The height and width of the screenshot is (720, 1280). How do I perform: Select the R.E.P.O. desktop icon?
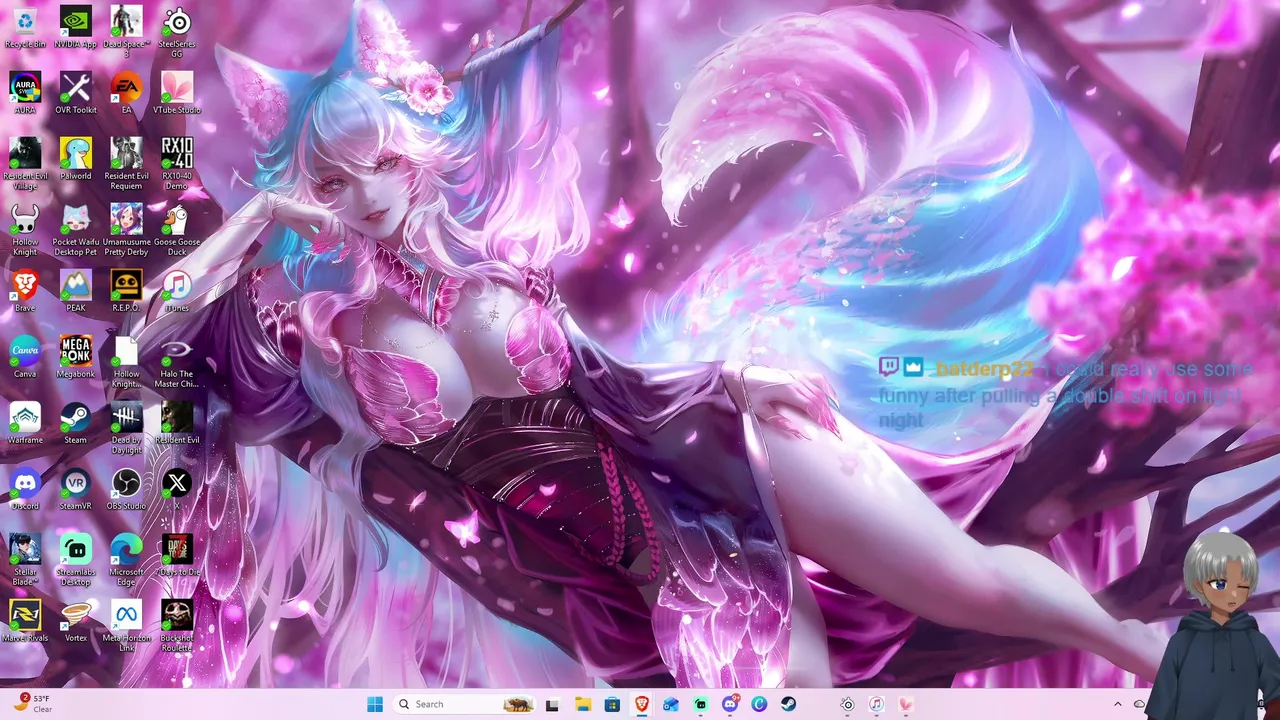pos(126,291)
